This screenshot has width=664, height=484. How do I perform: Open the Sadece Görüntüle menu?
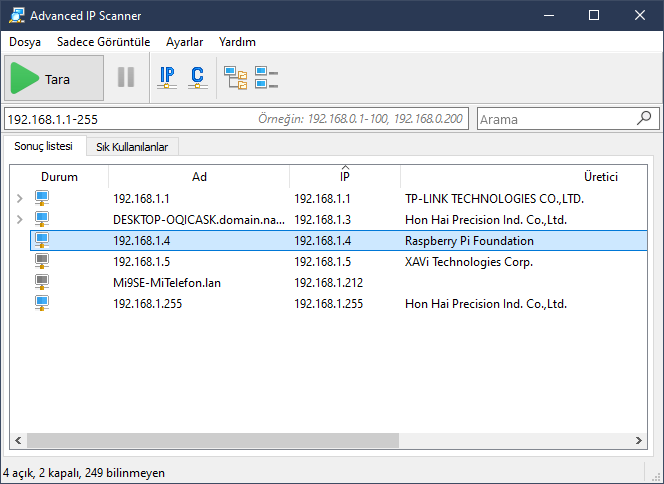click(103, 42)
